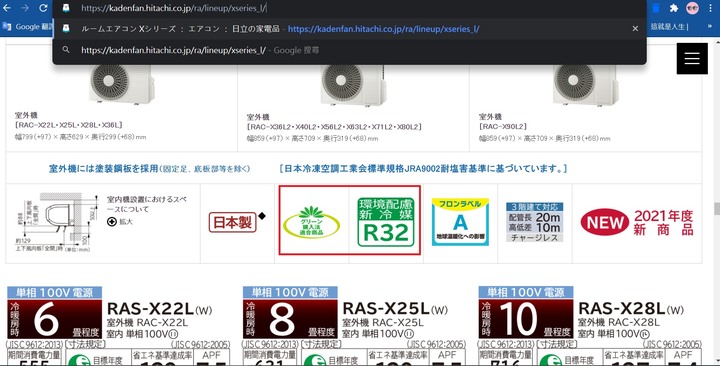Click the 幅799(+97)×高さ629 dimension text
The width and height of the screenshot is (720, 366).
tap(81, 137)
